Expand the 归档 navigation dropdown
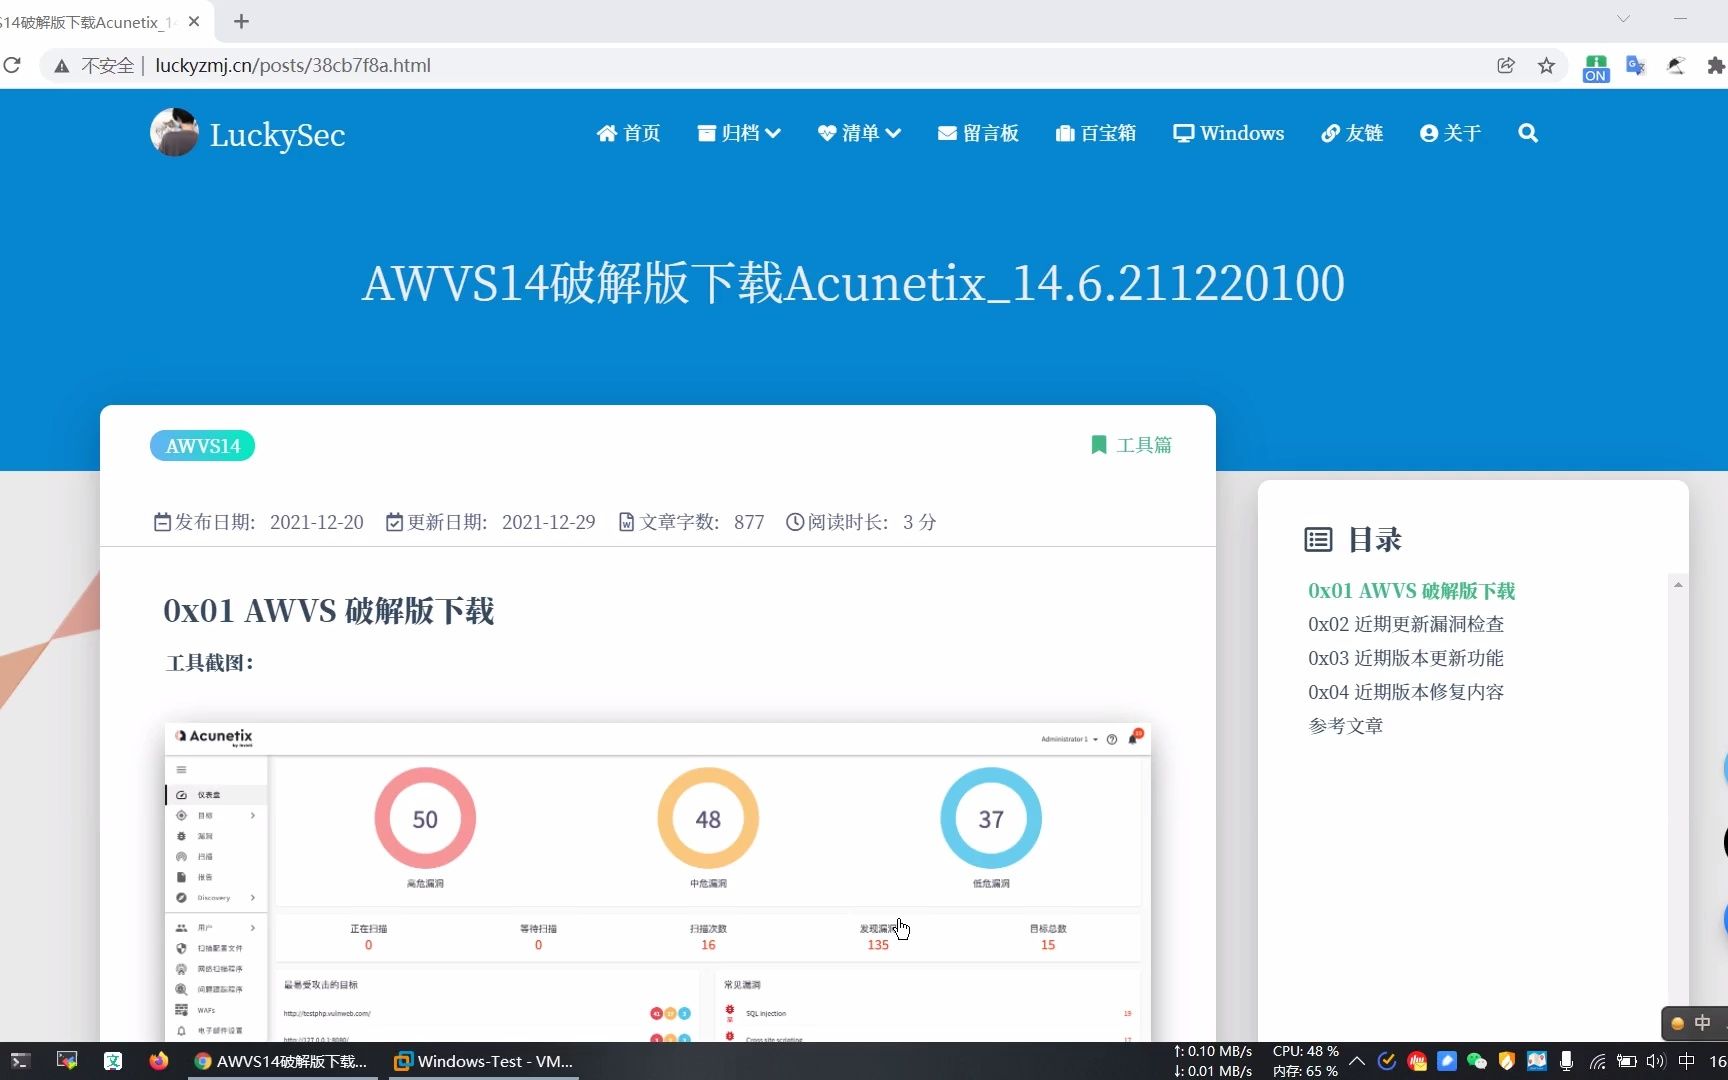This screenshot has height=1080, width=1728. point(738,132)
